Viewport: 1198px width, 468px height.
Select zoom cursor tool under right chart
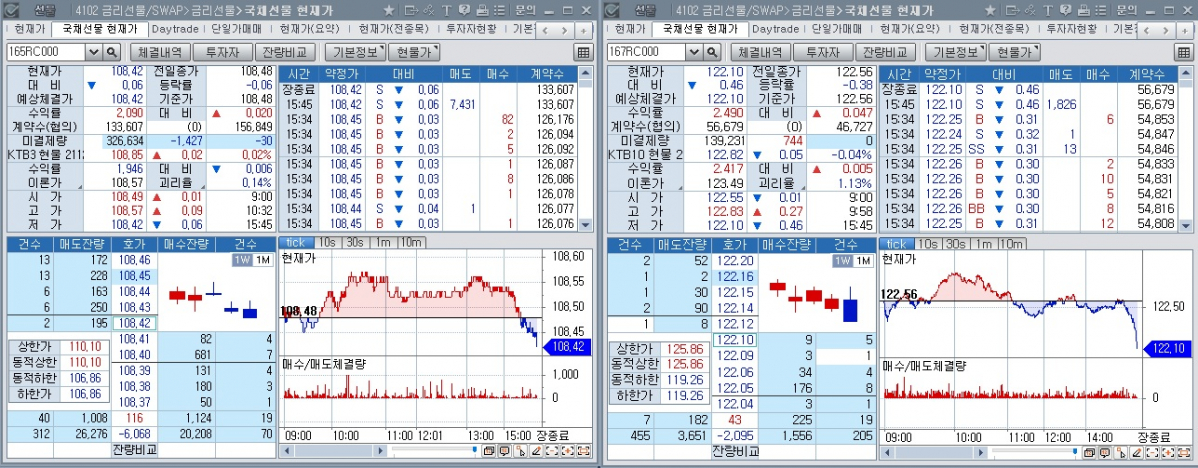(x=1121, y=451)
